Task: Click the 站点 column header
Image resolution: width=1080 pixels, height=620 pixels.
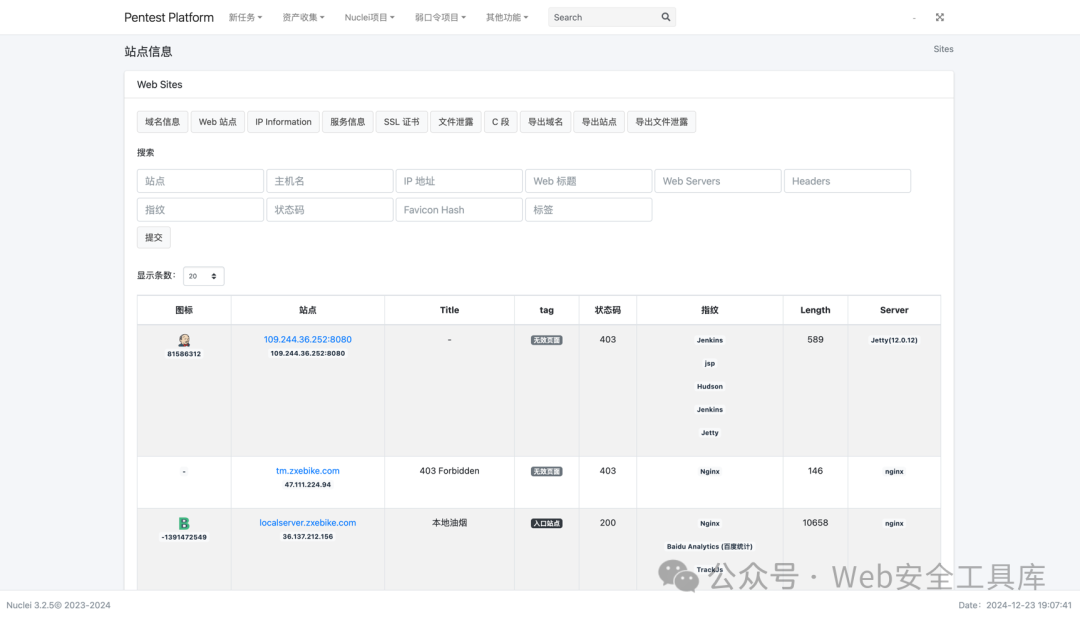Action: tap(308, 310)
